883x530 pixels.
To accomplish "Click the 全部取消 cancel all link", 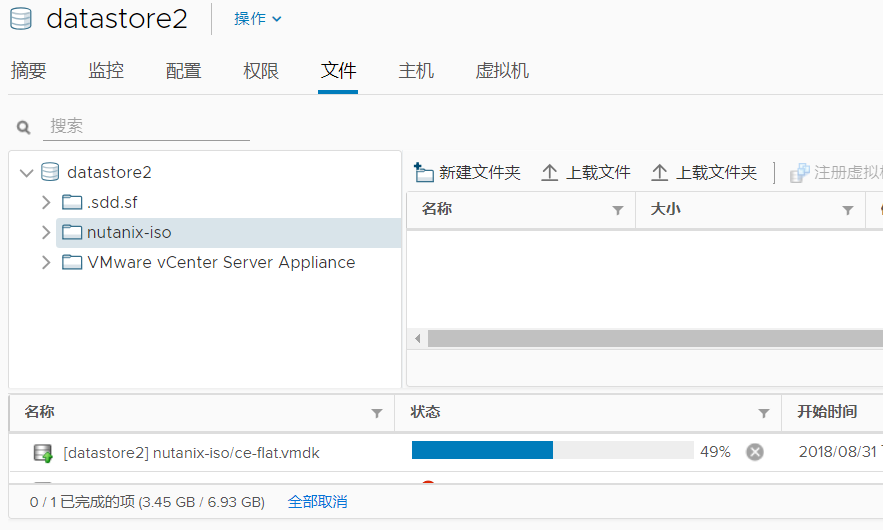I will tap(318, 502).
